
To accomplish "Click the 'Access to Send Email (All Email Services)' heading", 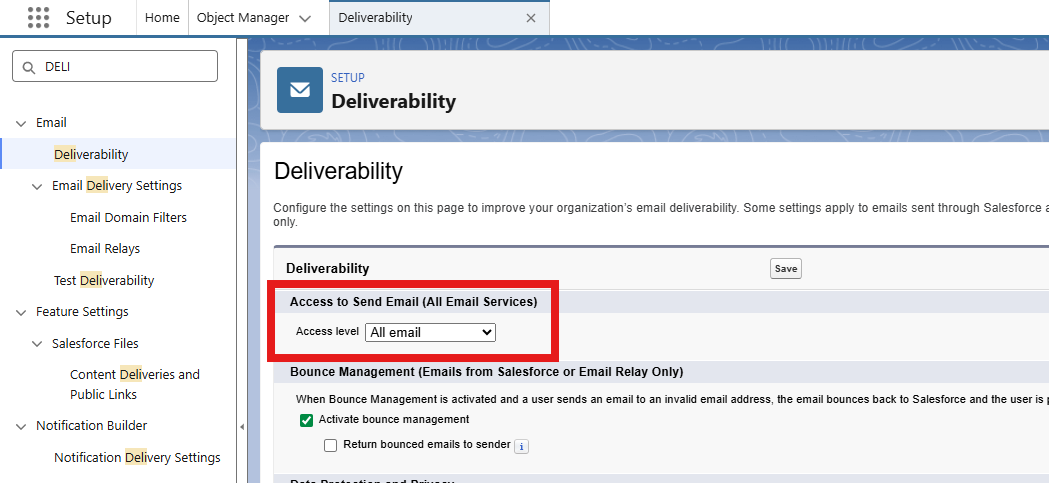I will [413, 302].
